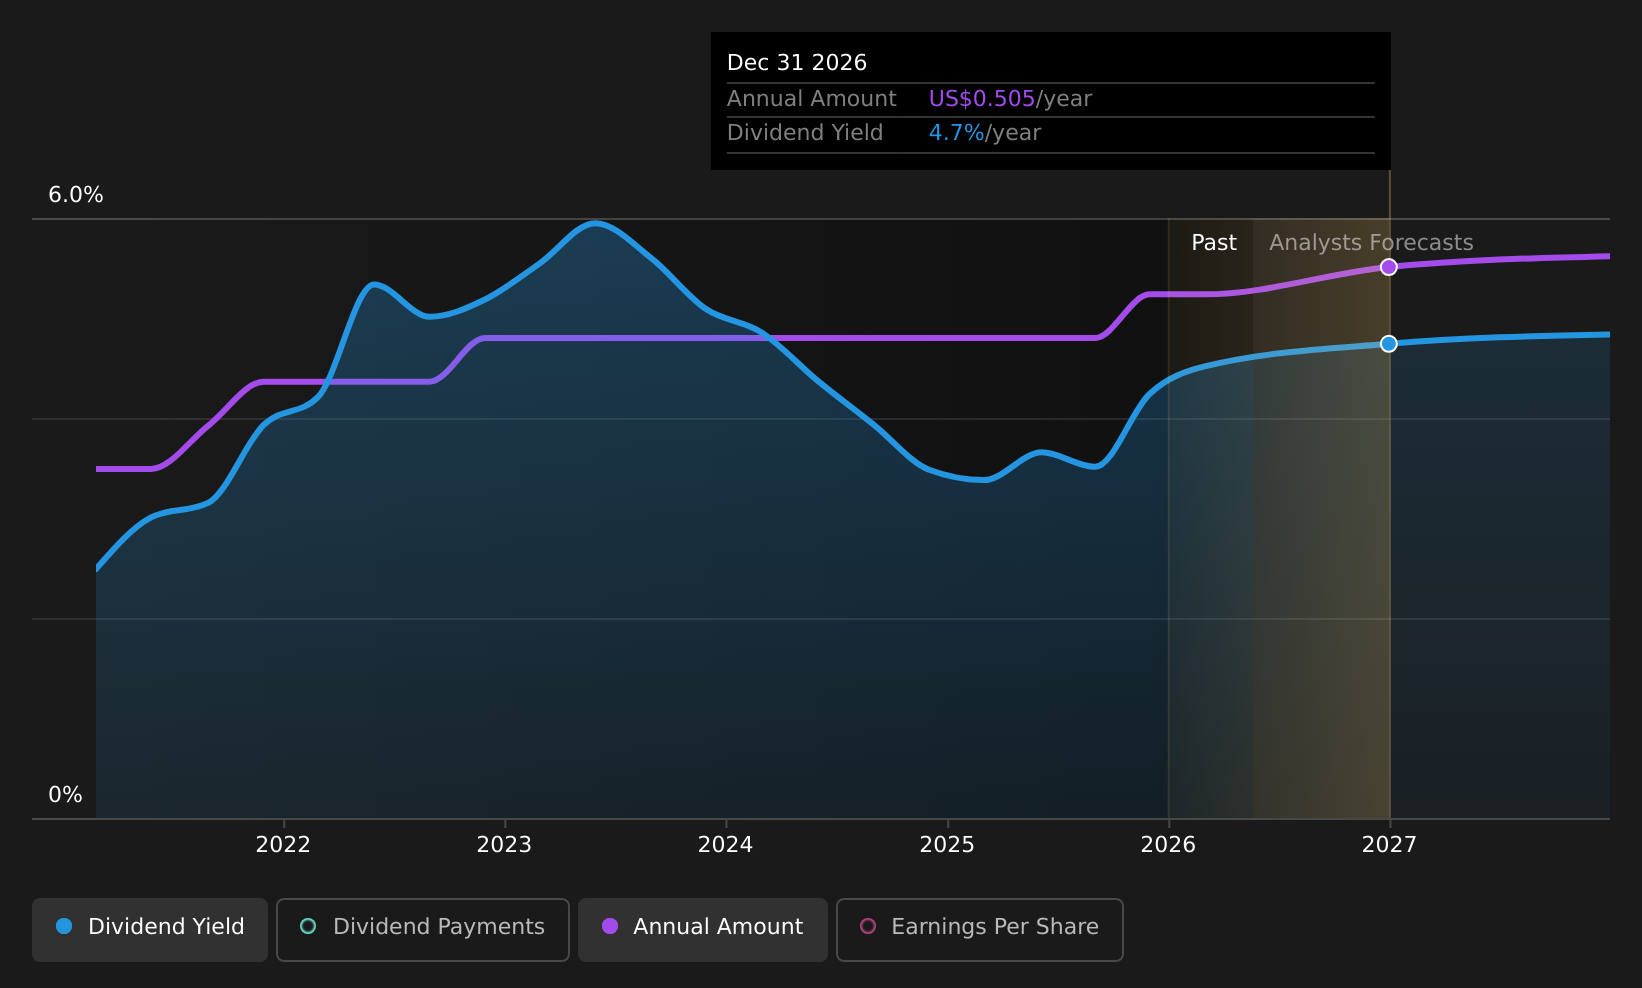Click the Analysts Forecasts label
The height and width of the screenshot is (988, 1642).
[1371, 243]
